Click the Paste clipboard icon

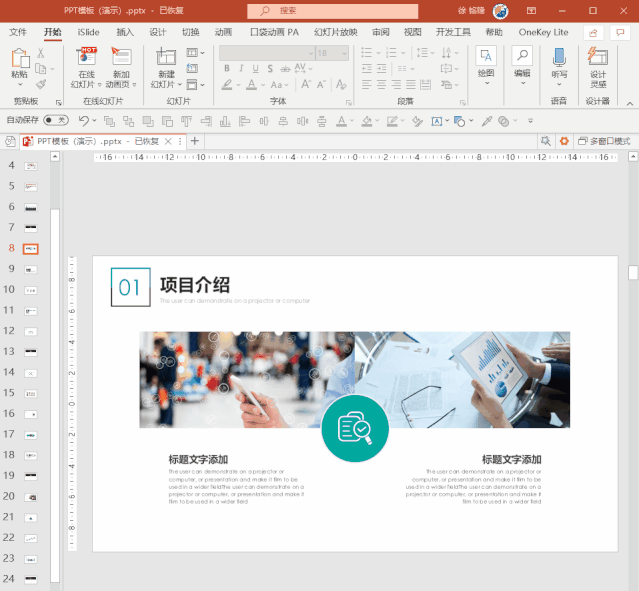tap(20, 58)
